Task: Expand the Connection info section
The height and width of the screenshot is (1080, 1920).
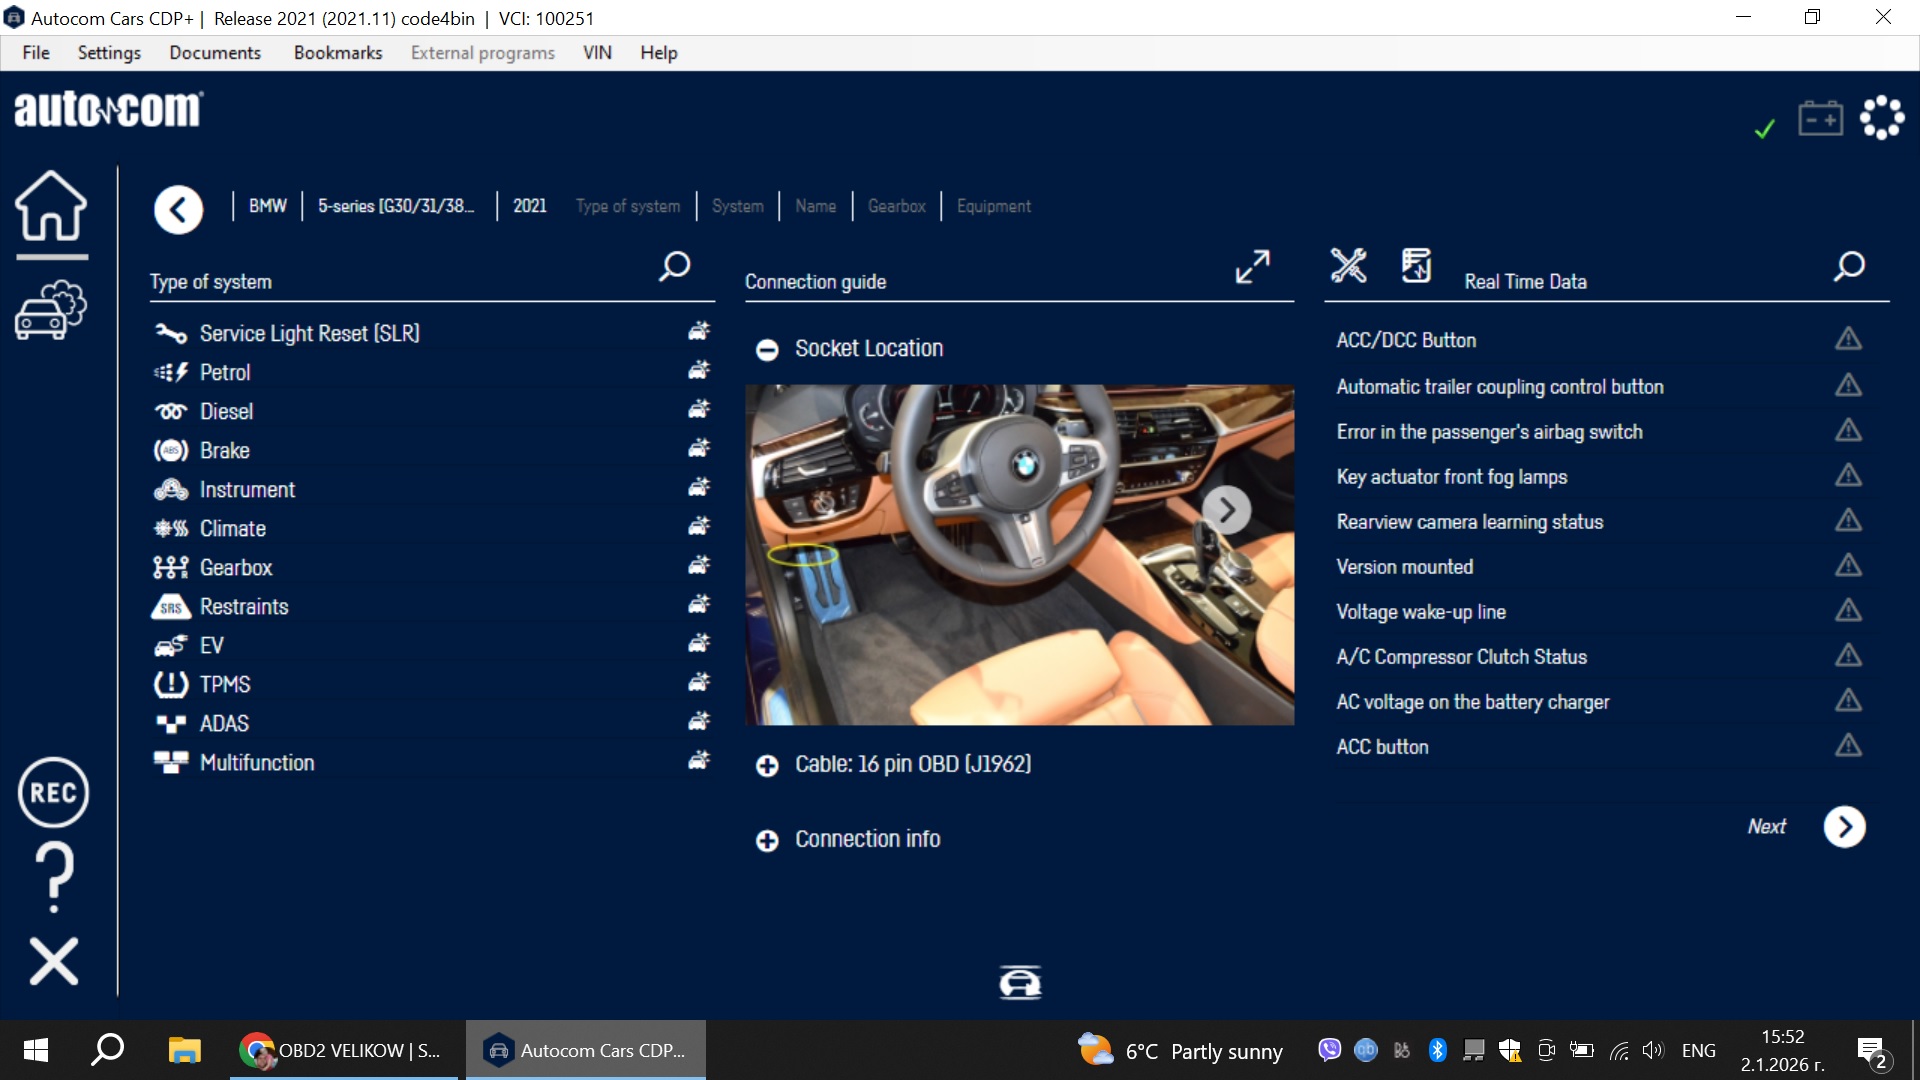Action: point(767,840)
